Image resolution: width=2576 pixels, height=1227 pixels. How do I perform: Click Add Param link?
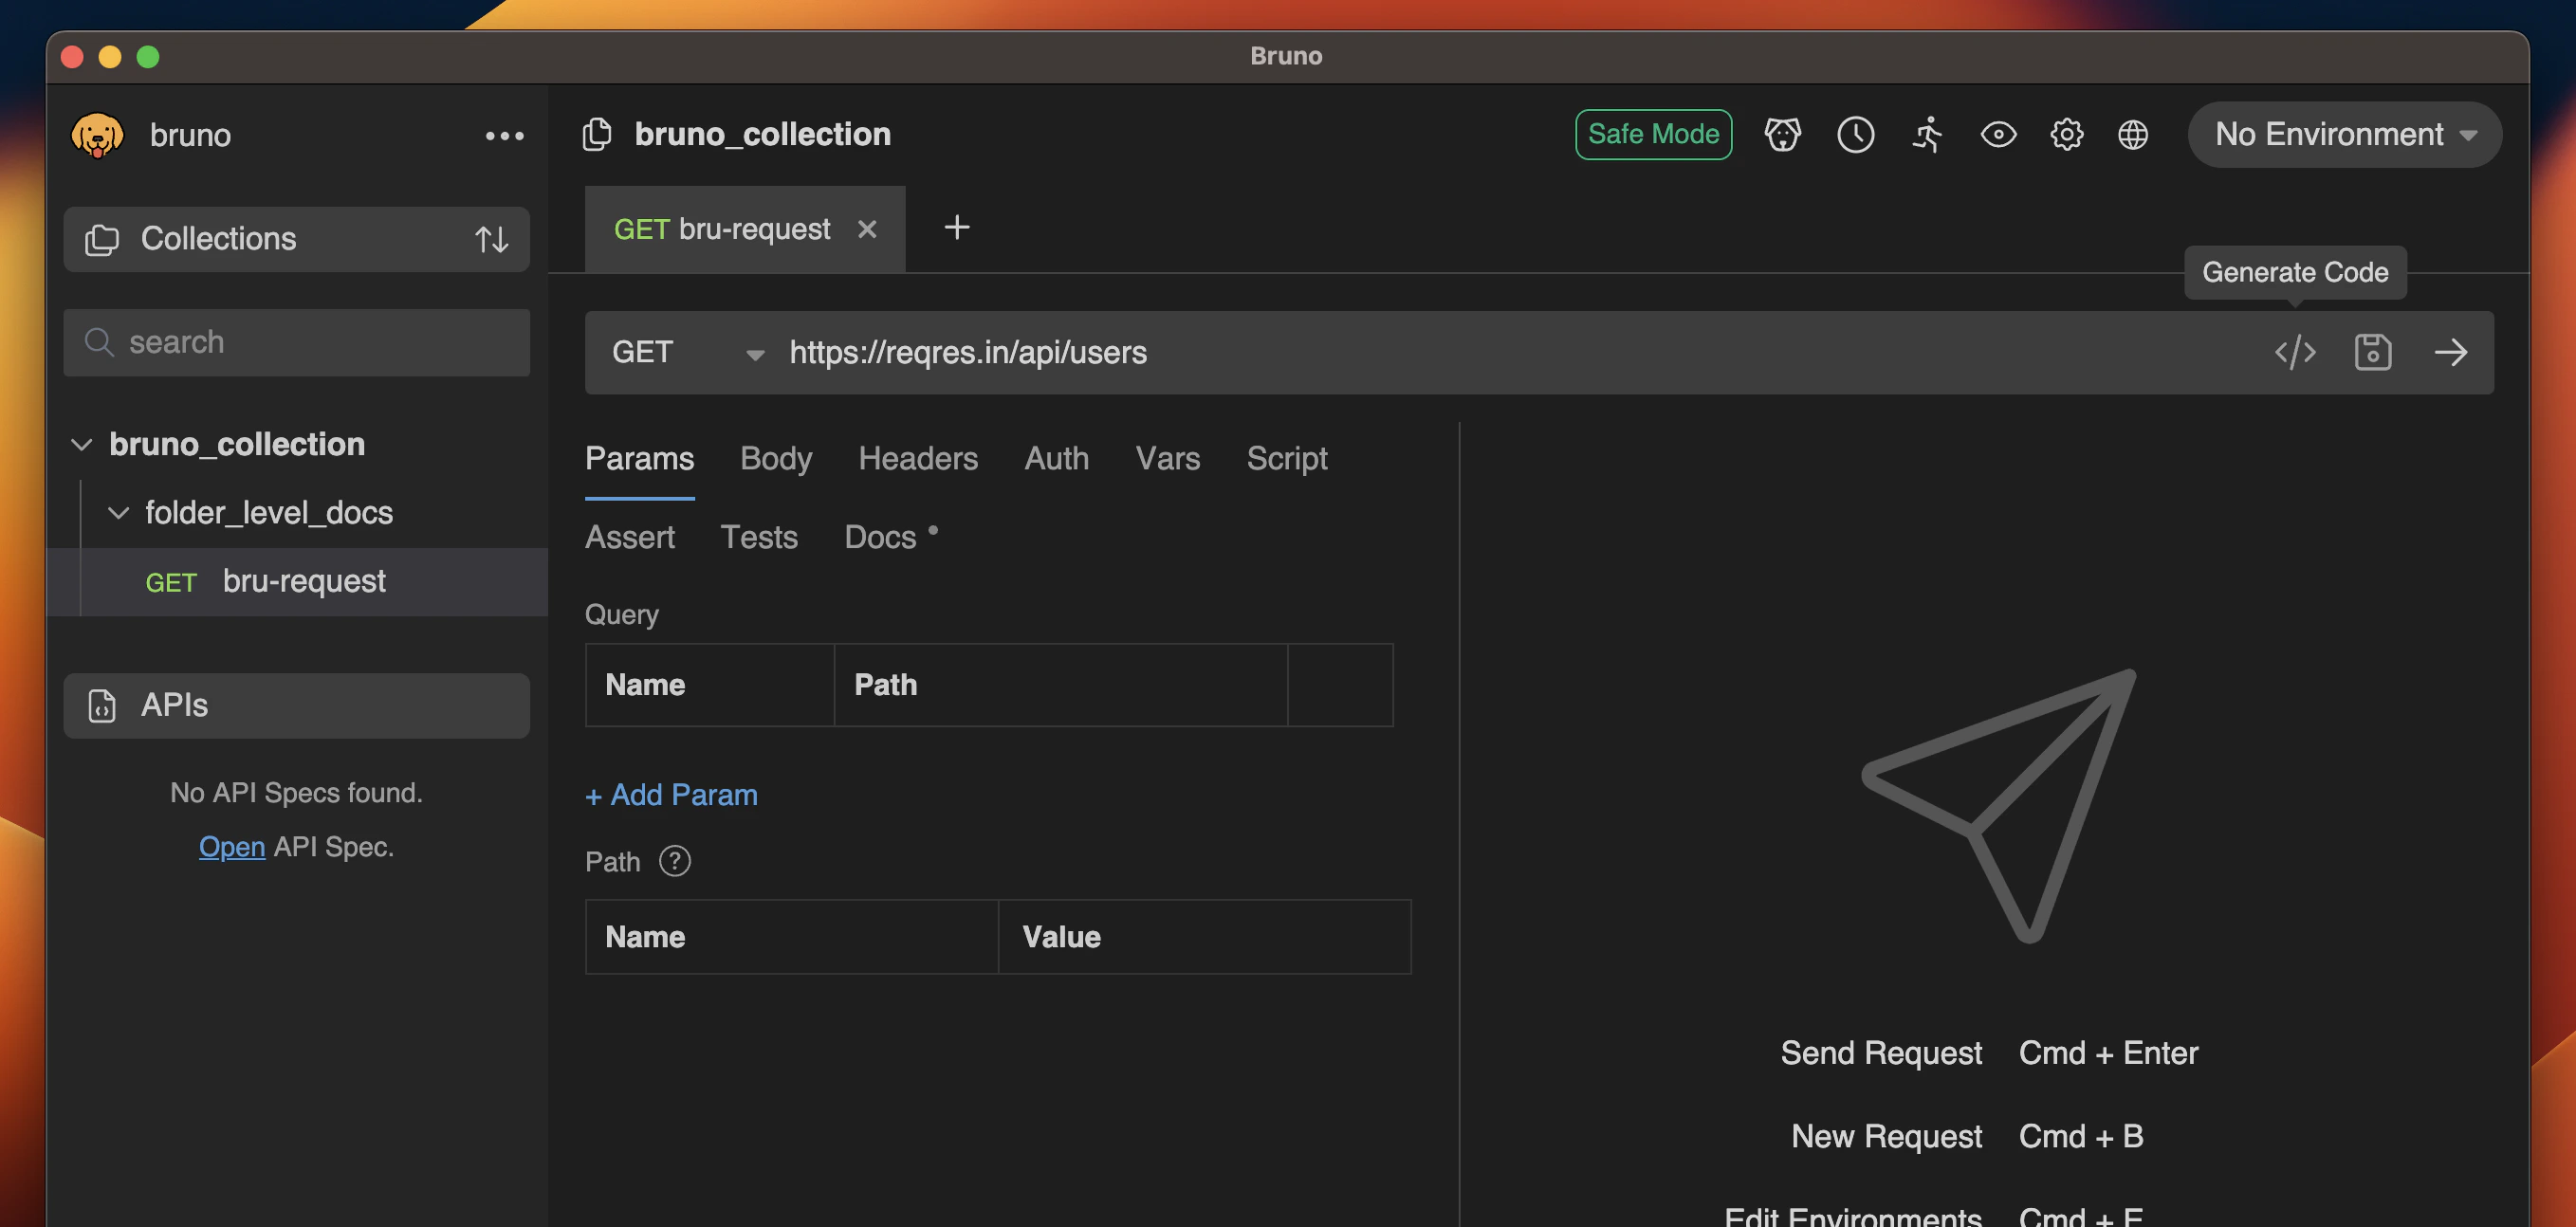670,795
